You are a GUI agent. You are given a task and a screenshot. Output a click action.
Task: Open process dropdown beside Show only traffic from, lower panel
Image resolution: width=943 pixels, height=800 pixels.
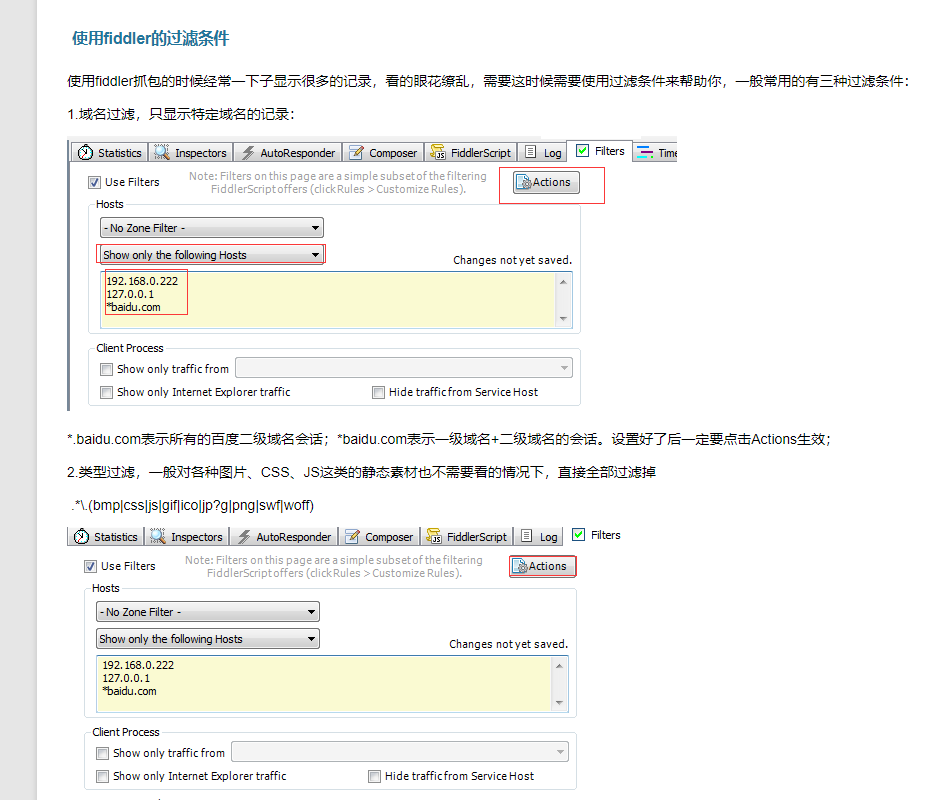pos(400,752)
